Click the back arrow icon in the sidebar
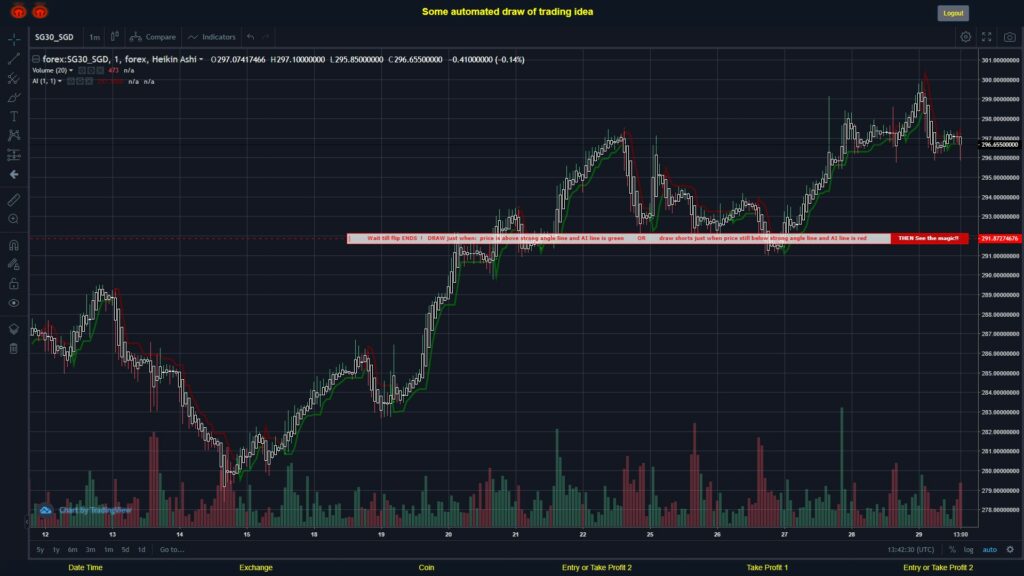This screenshot has width=1024, height=576. coord(14,174)
